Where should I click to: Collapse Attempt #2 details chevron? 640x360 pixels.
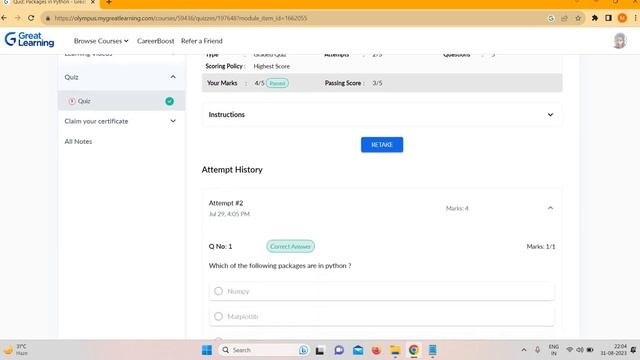click(x=550, y=208)
